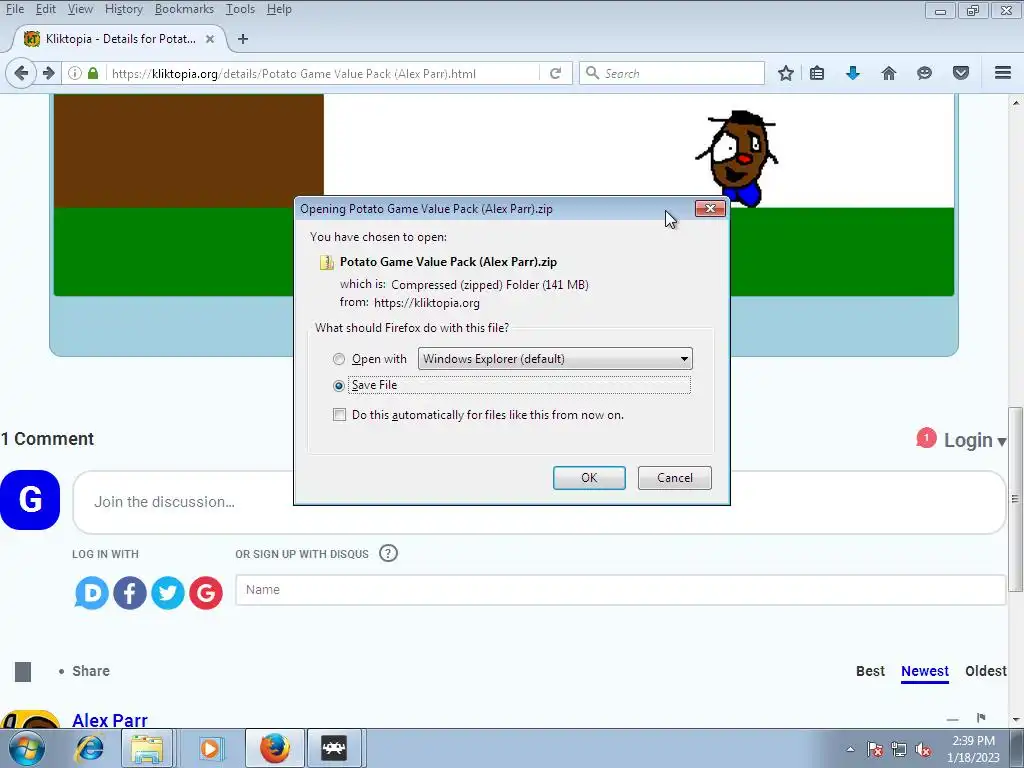Select the Open with radio button
1024x768 pixels.
[x=339, y=359]
